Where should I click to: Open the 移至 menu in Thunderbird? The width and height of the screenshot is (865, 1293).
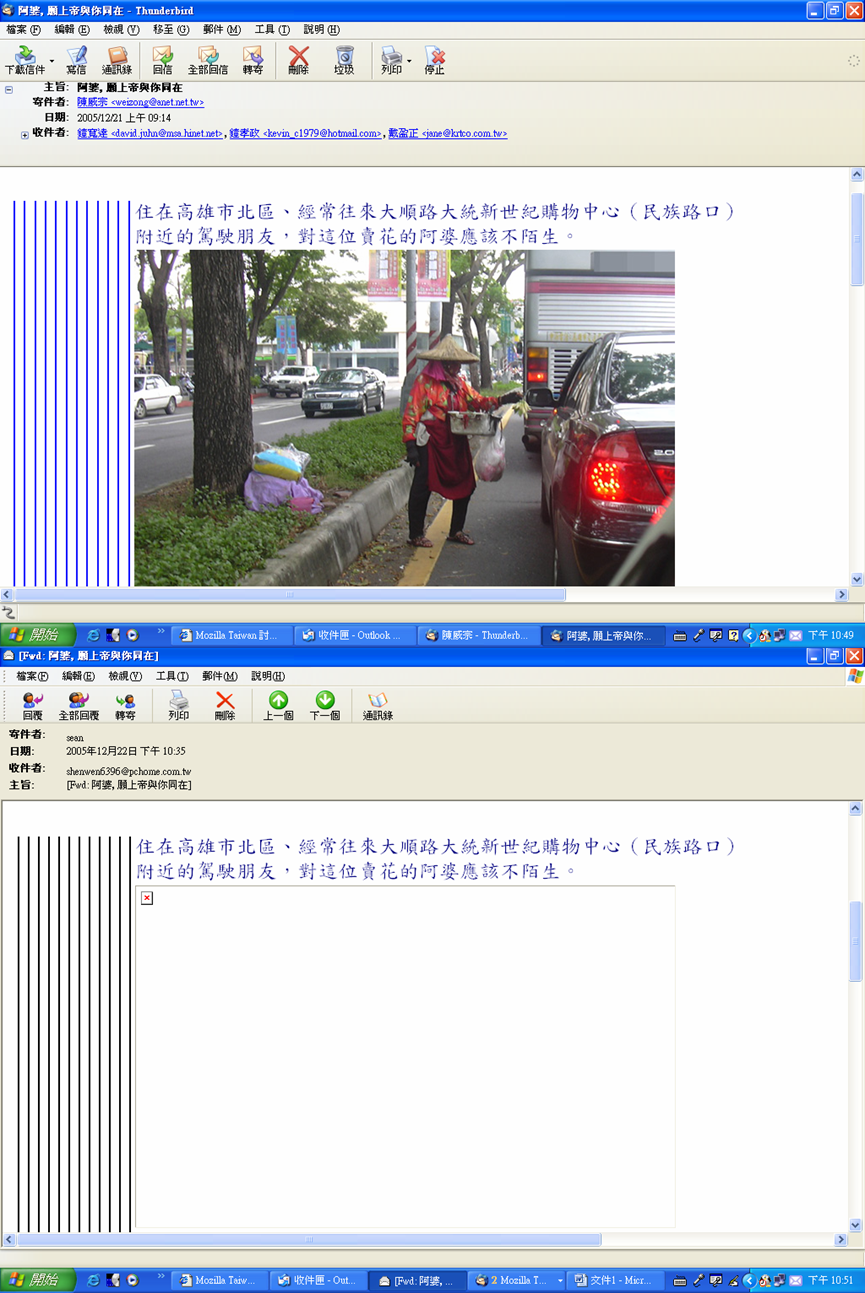[170, 30]
